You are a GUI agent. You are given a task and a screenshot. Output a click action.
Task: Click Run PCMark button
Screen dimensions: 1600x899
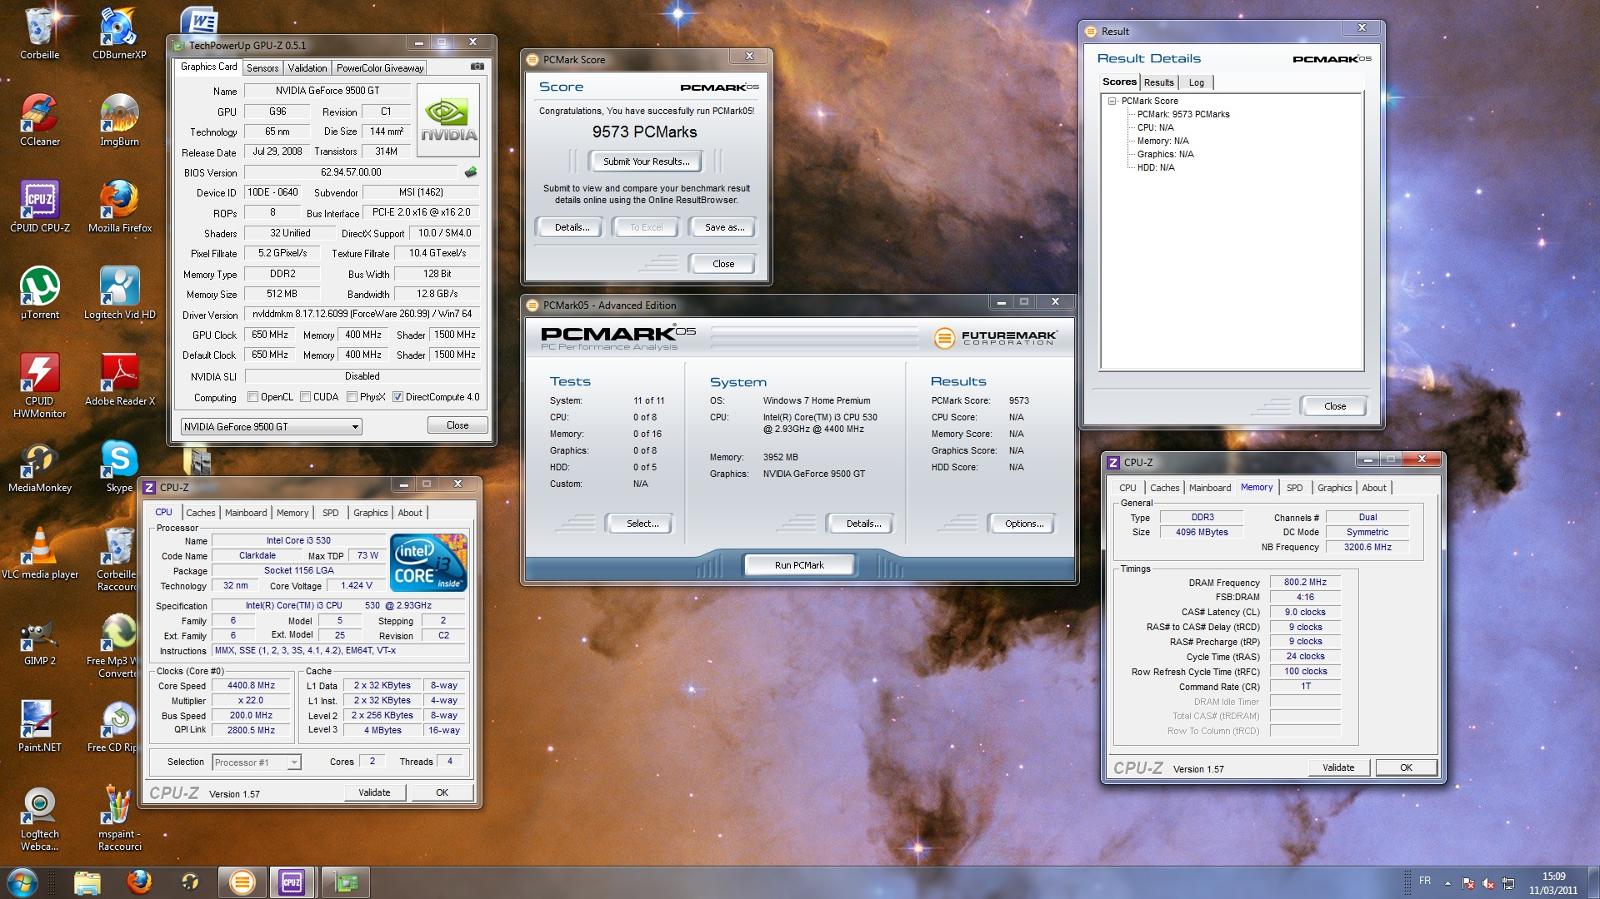click(799, 565)
